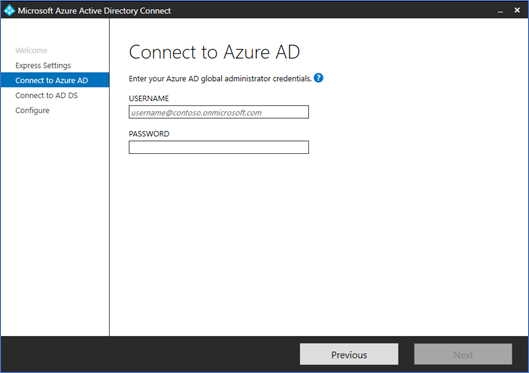Click the large Connect to Azure AD heading
This screenshot has height=373, width=529.
pyautogui.click(x=214, y=52)
